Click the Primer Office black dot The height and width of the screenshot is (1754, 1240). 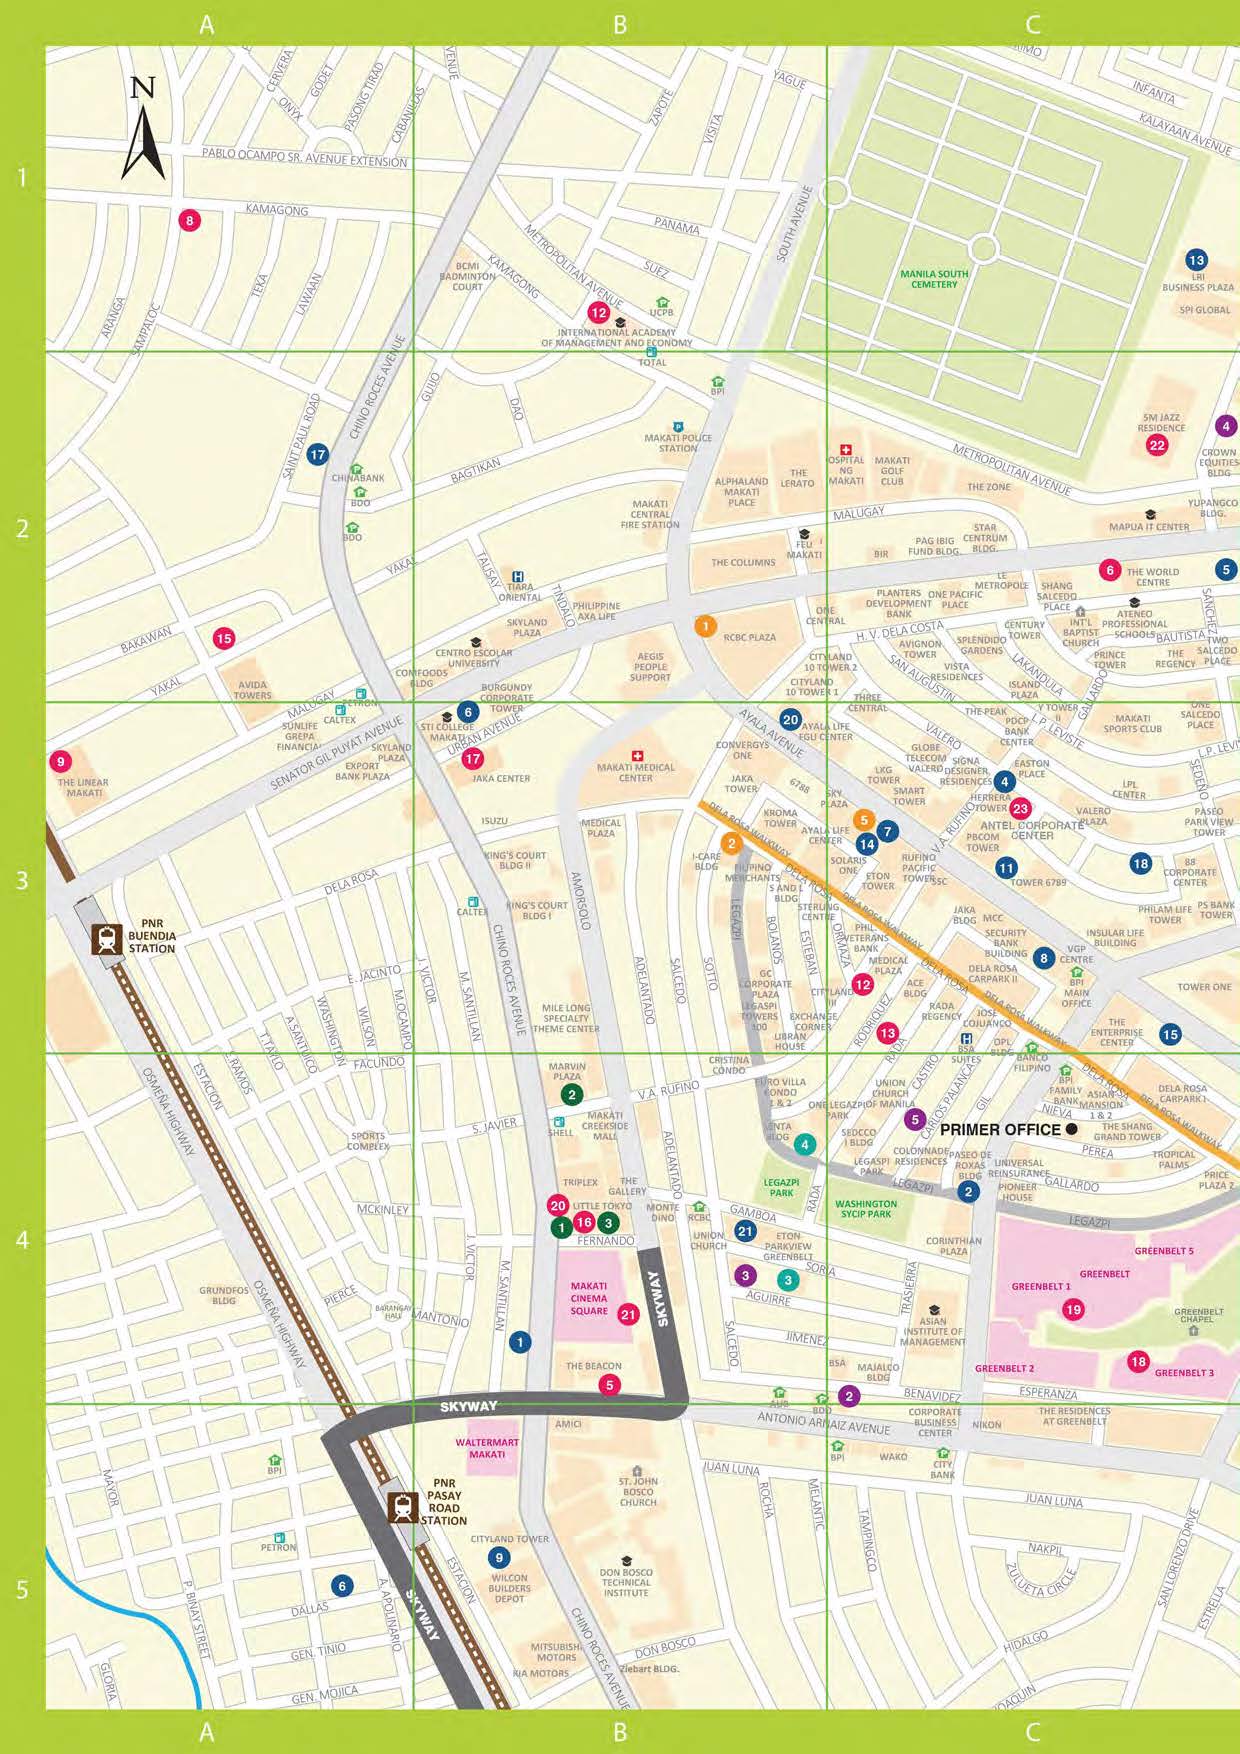click(1071, 1129)
